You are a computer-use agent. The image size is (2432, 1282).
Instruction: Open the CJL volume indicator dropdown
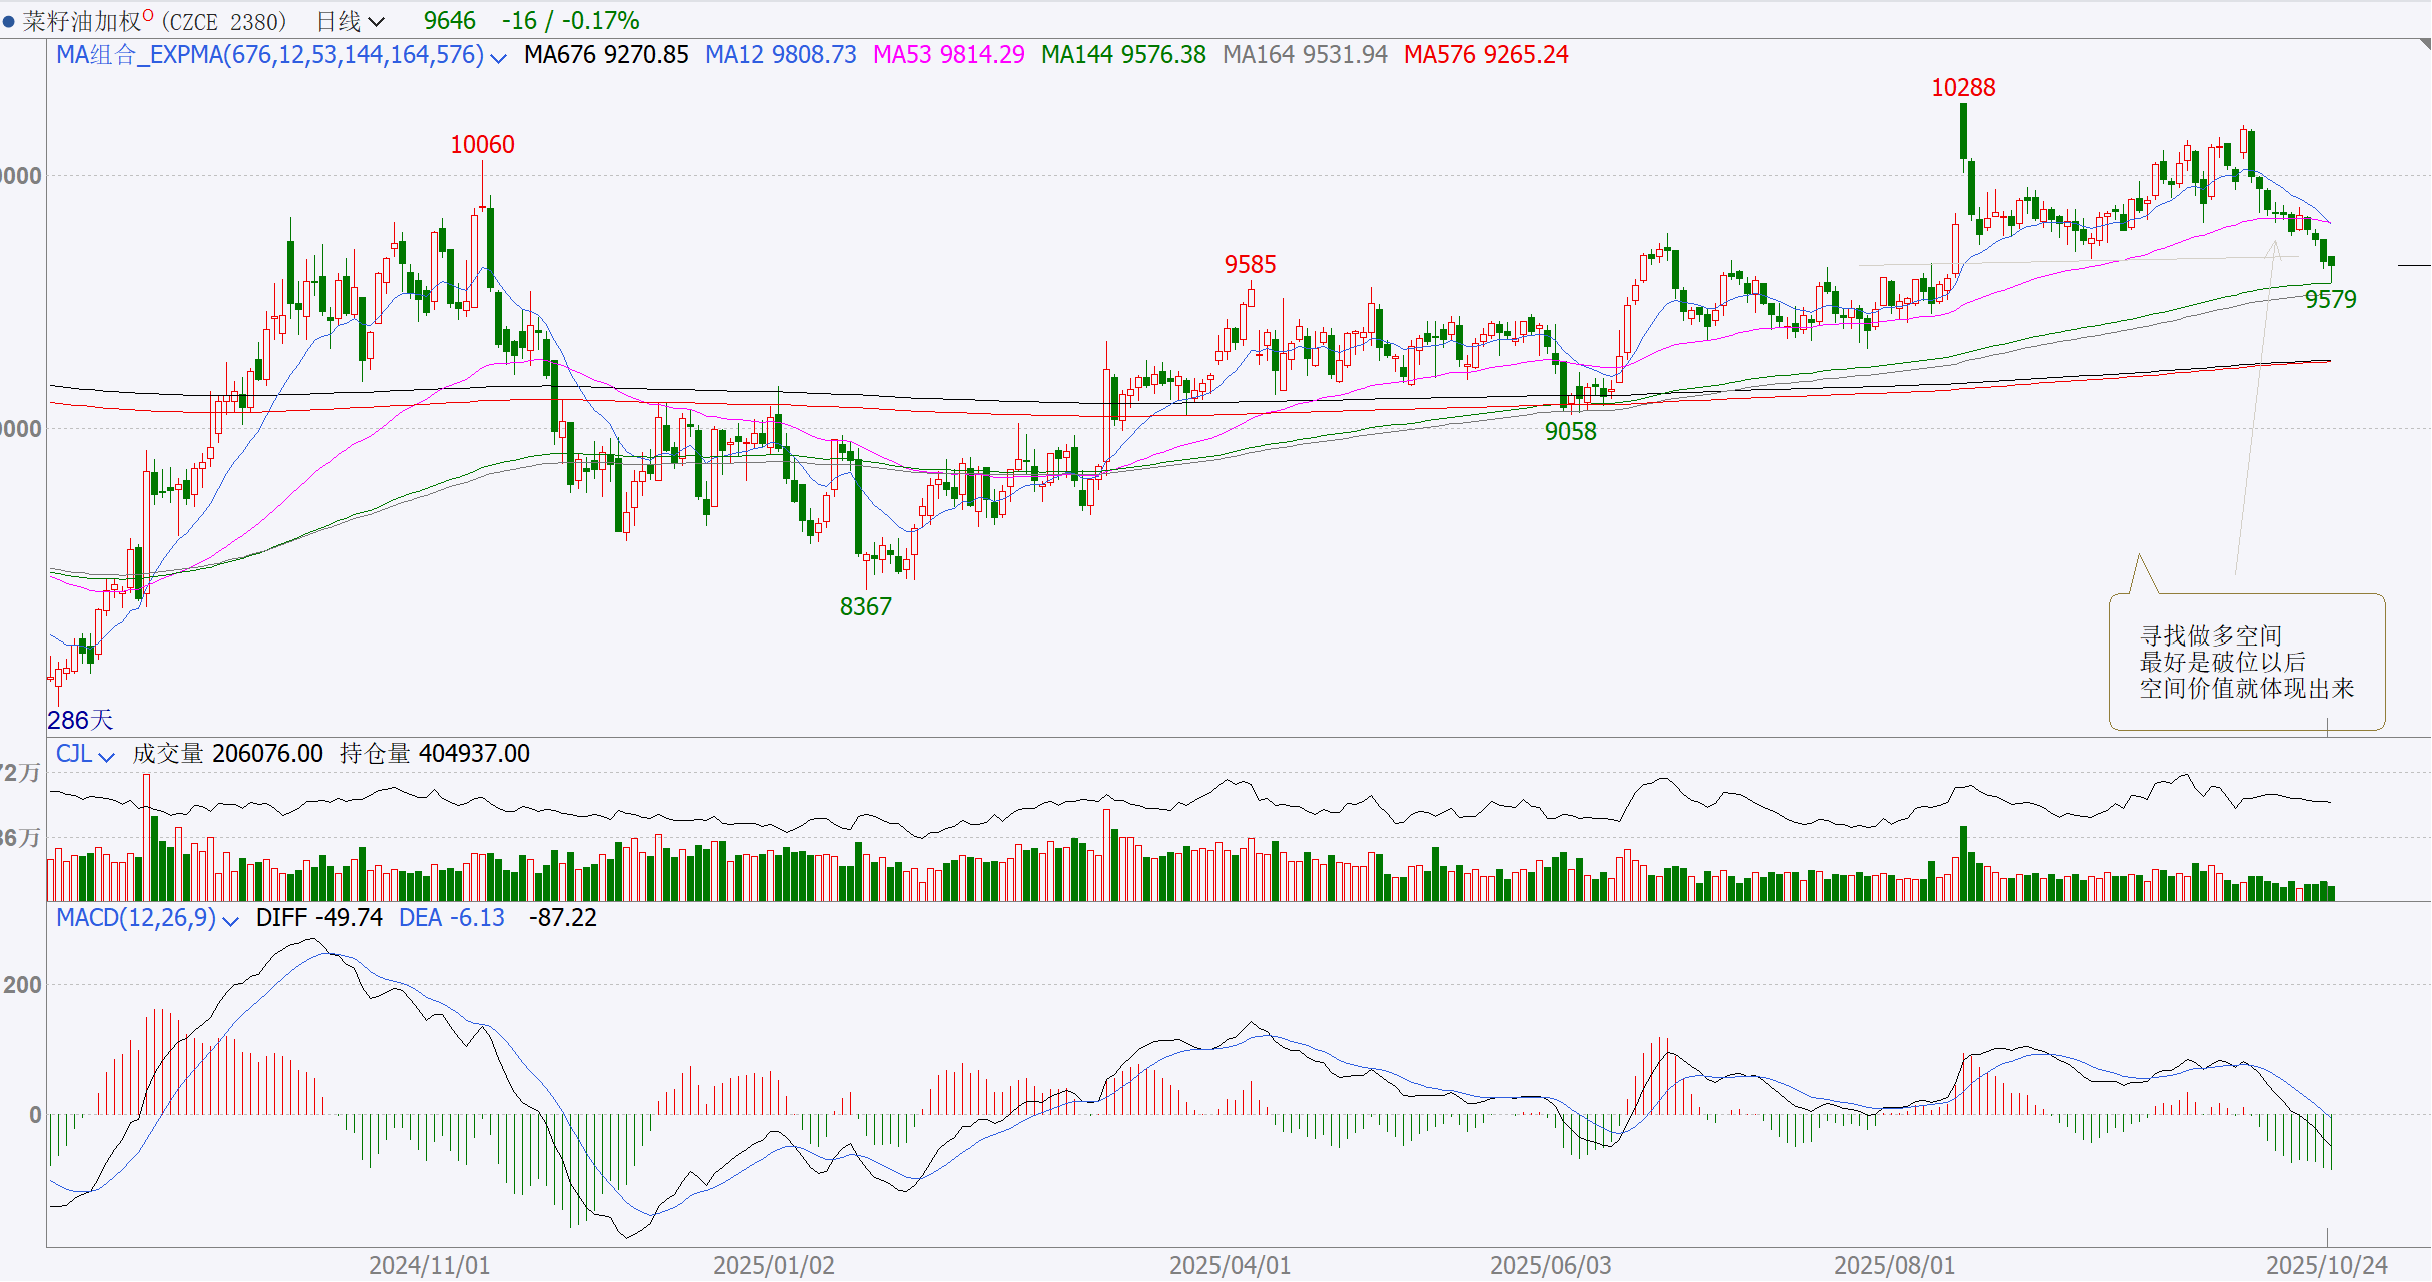pyautogui.click(x=106, y=757)
